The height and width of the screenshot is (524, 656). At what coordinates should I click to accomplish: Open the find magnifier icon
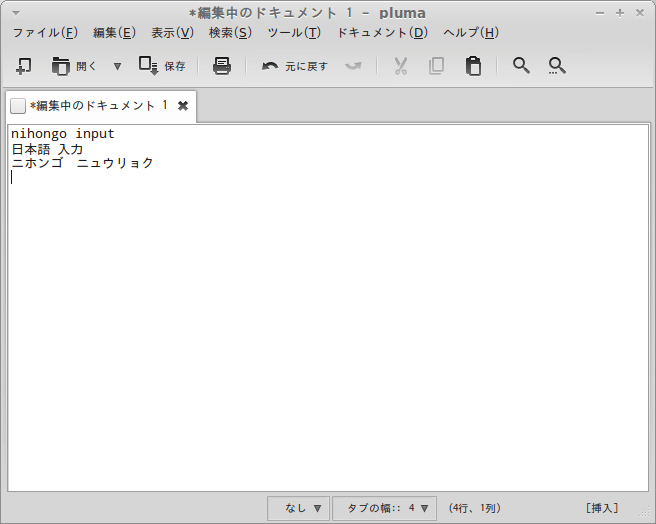521,66
